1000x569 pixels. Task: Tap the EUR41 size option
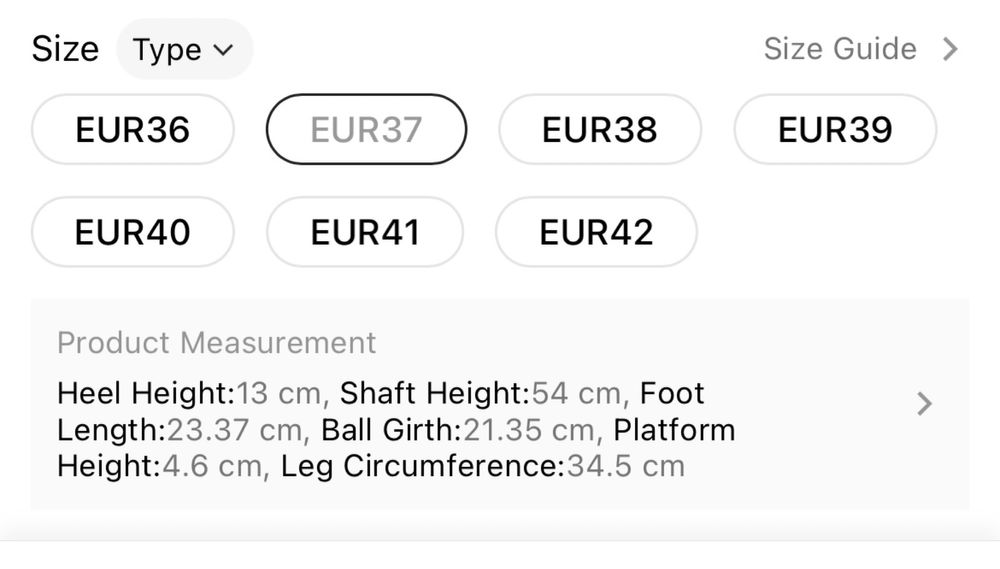click(x=365, y=232)
